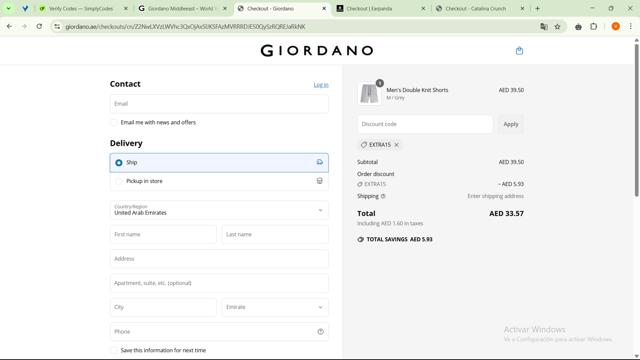Open the translate page icon
640x360 pixels.
point(544,27)
